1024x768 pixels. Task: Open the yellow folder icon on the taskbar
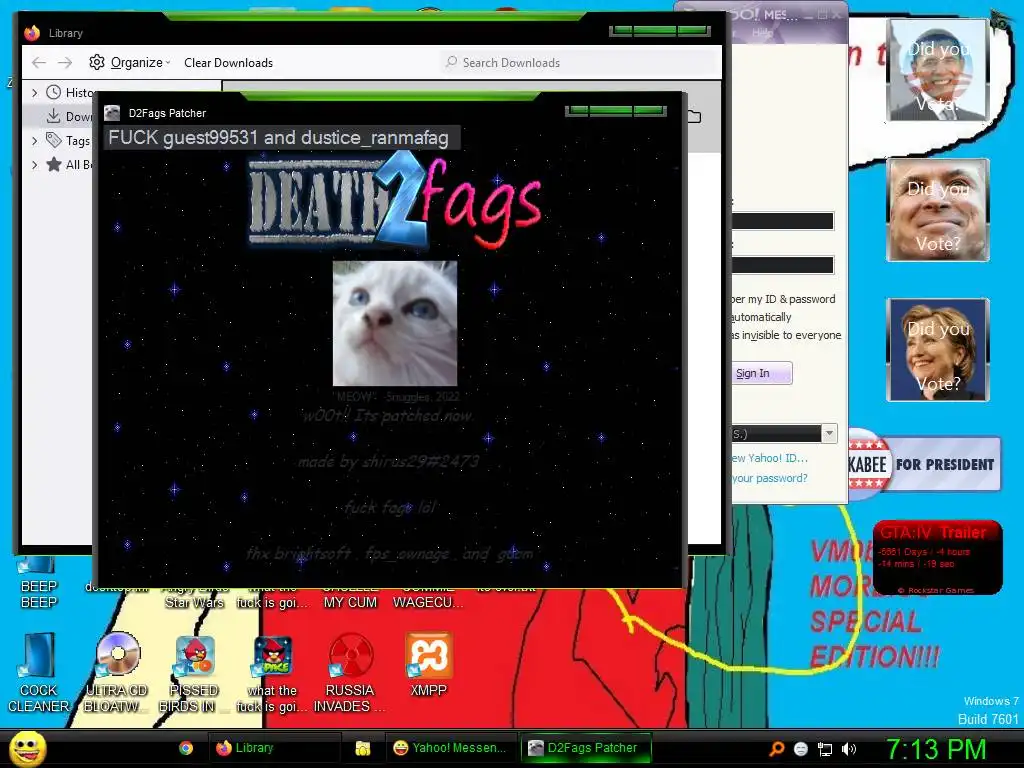coord(363,748)
